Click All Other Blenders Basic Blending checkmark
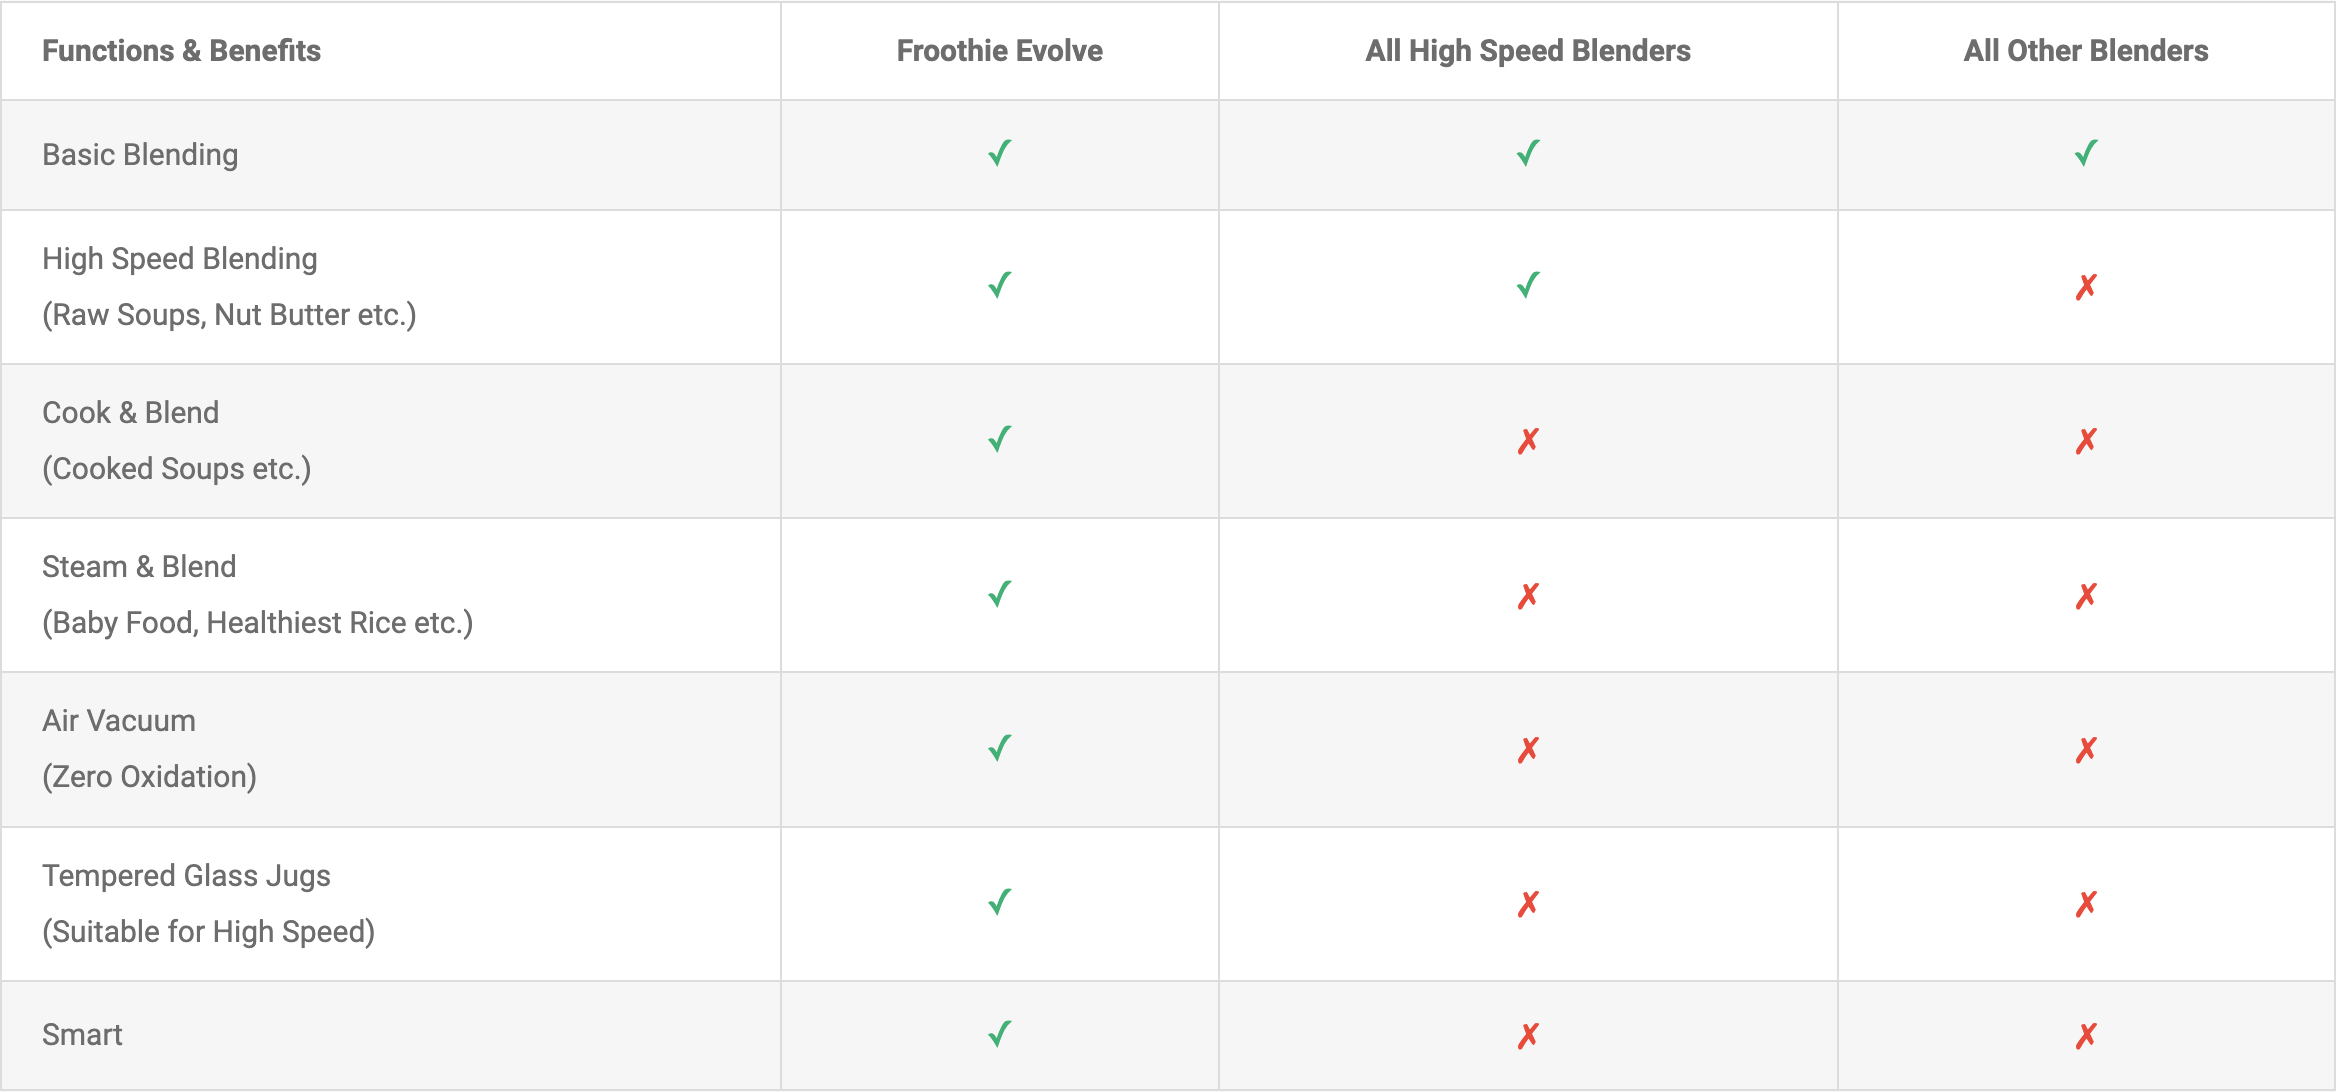 click(x=2085, y=154)
